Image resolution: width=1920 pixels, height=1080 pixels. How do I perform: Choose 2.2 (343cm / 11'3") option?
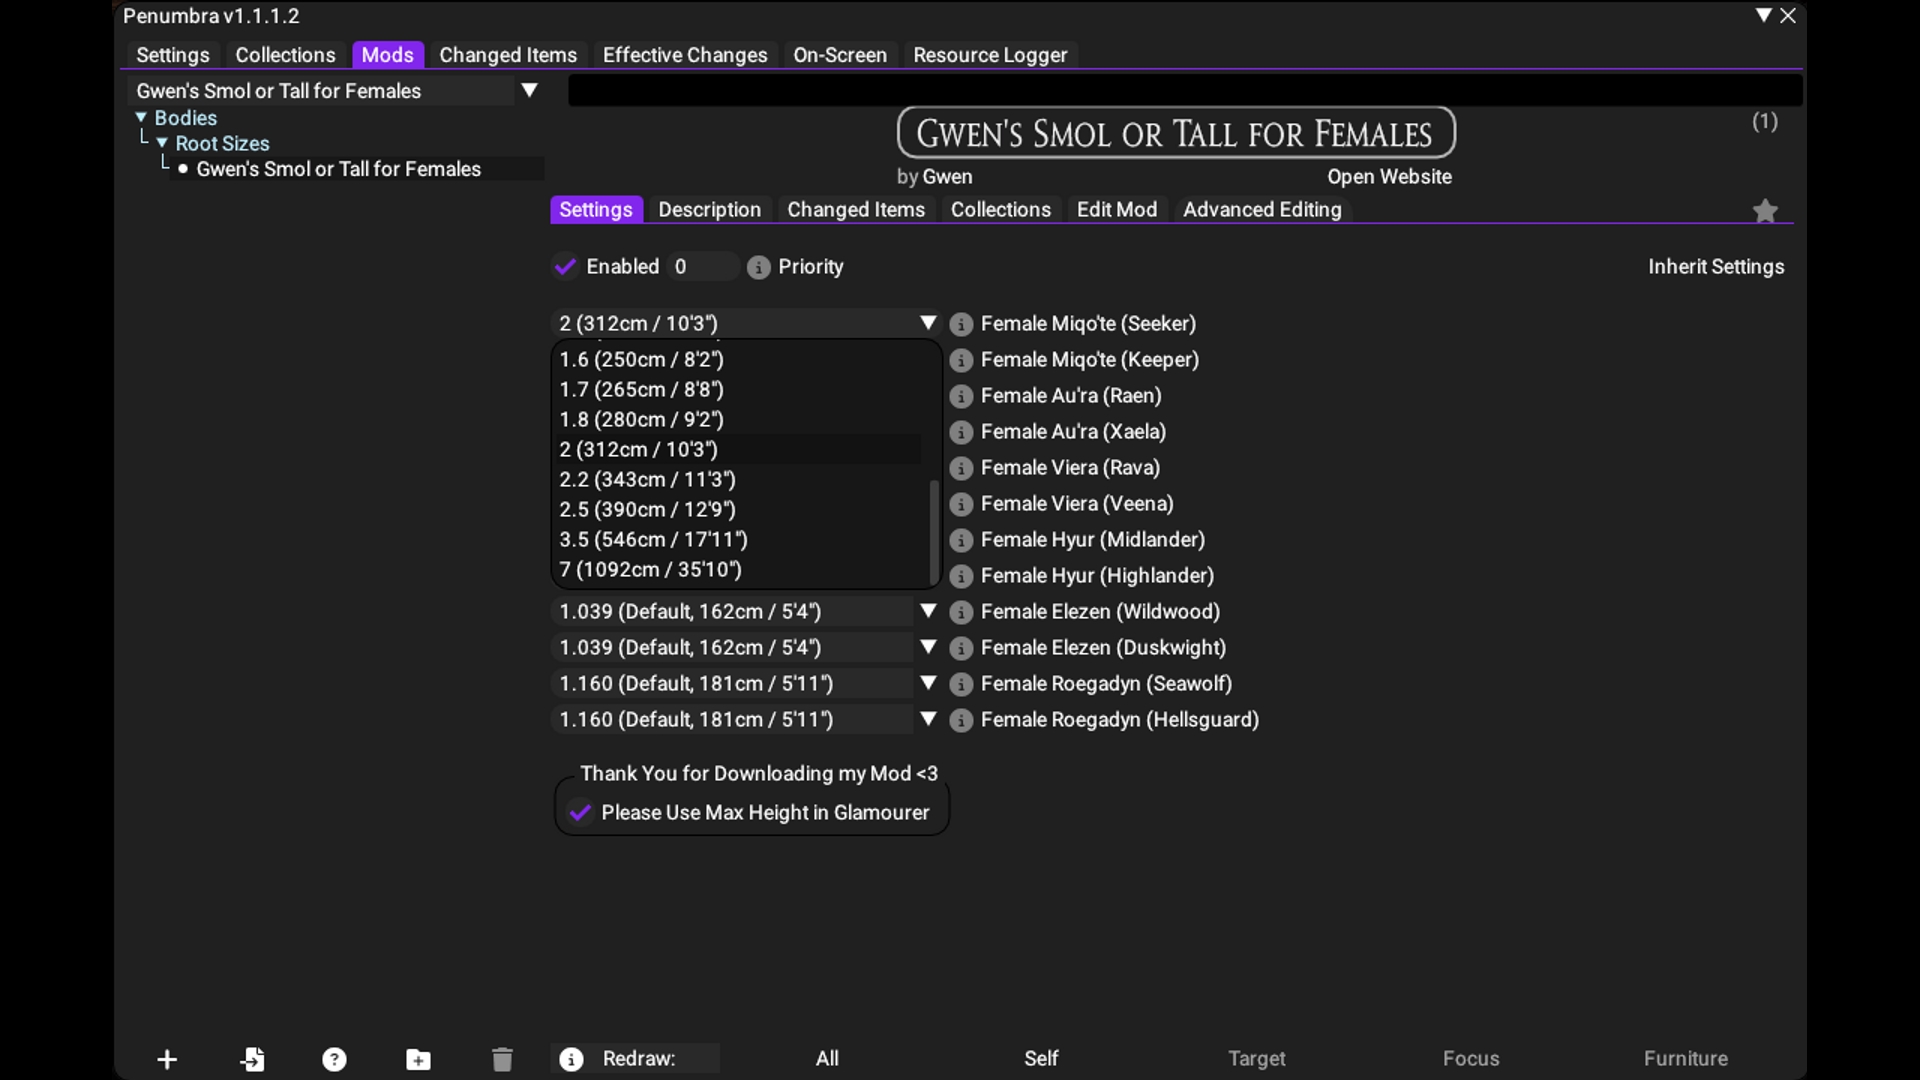click(x=738, y=479)
